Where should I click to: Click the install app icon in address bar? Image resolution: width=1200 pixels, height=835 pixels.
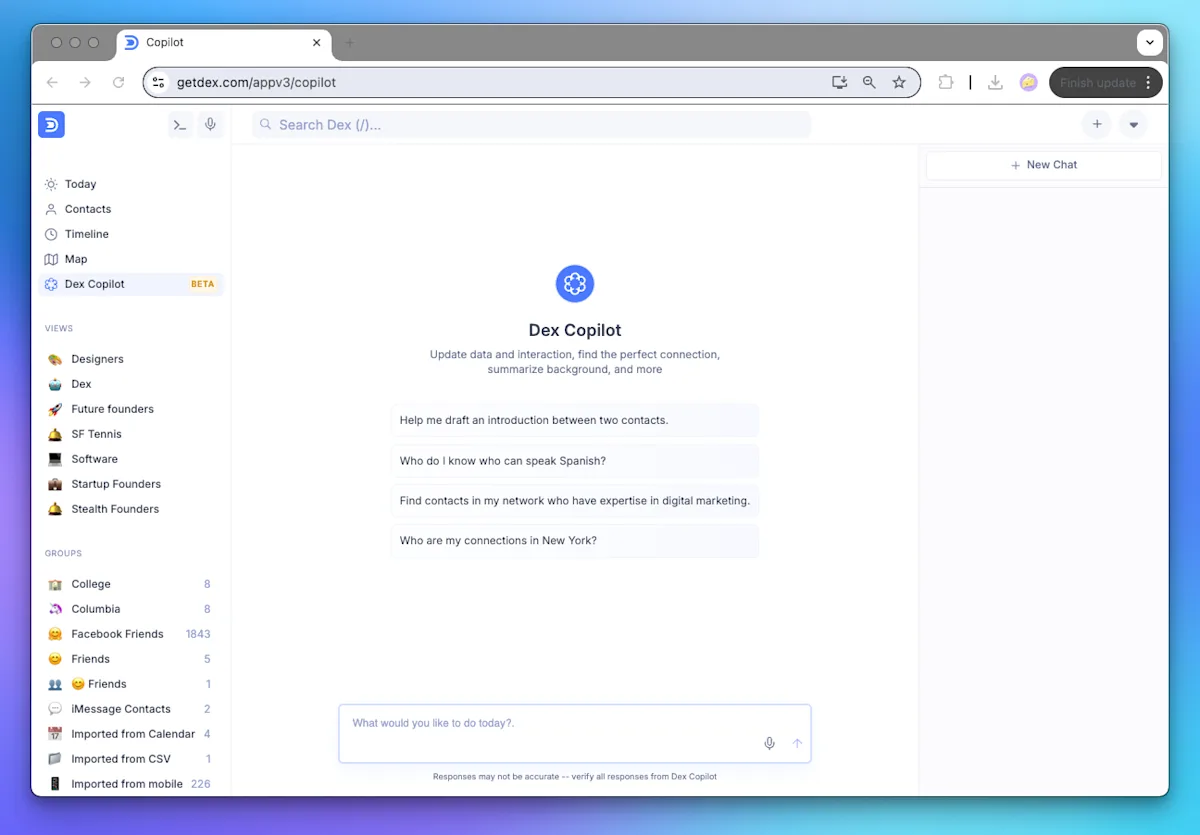840,83
